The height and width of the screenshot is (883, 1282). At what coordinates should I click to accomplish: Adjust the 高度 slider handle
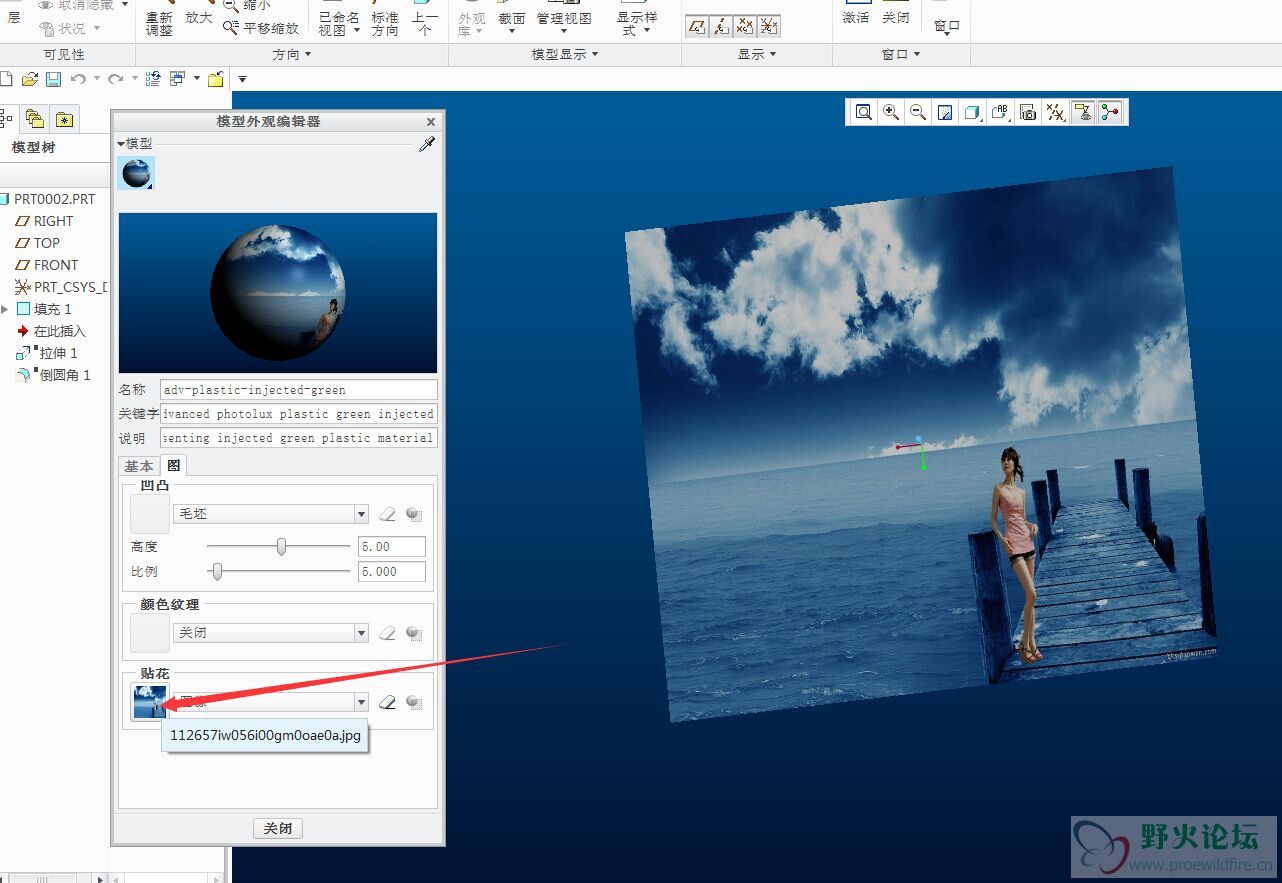tap(281, 546)
